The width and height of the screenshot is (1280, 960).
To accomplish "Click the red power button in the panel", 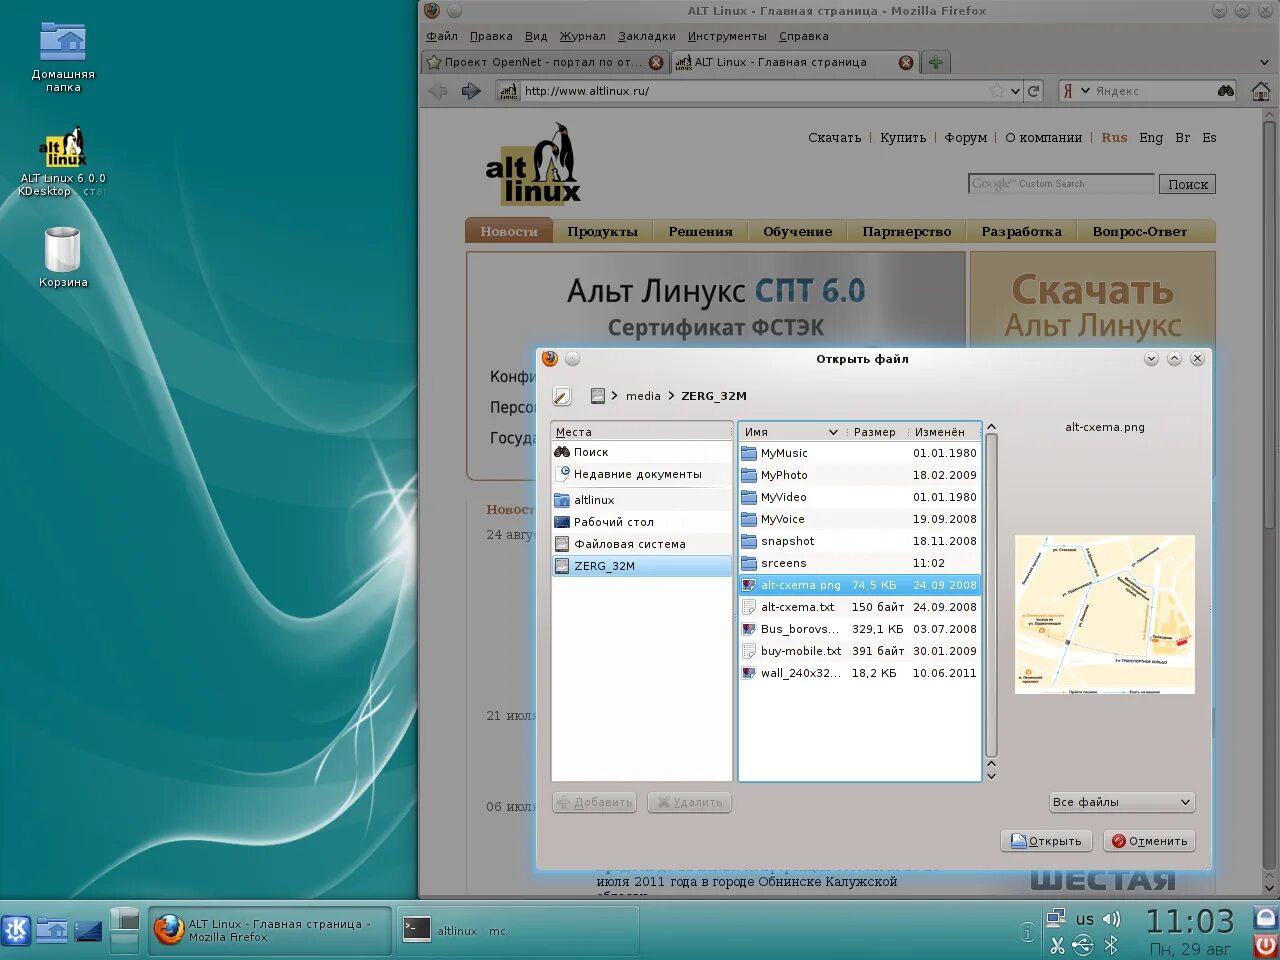I will pos(1266,945).
